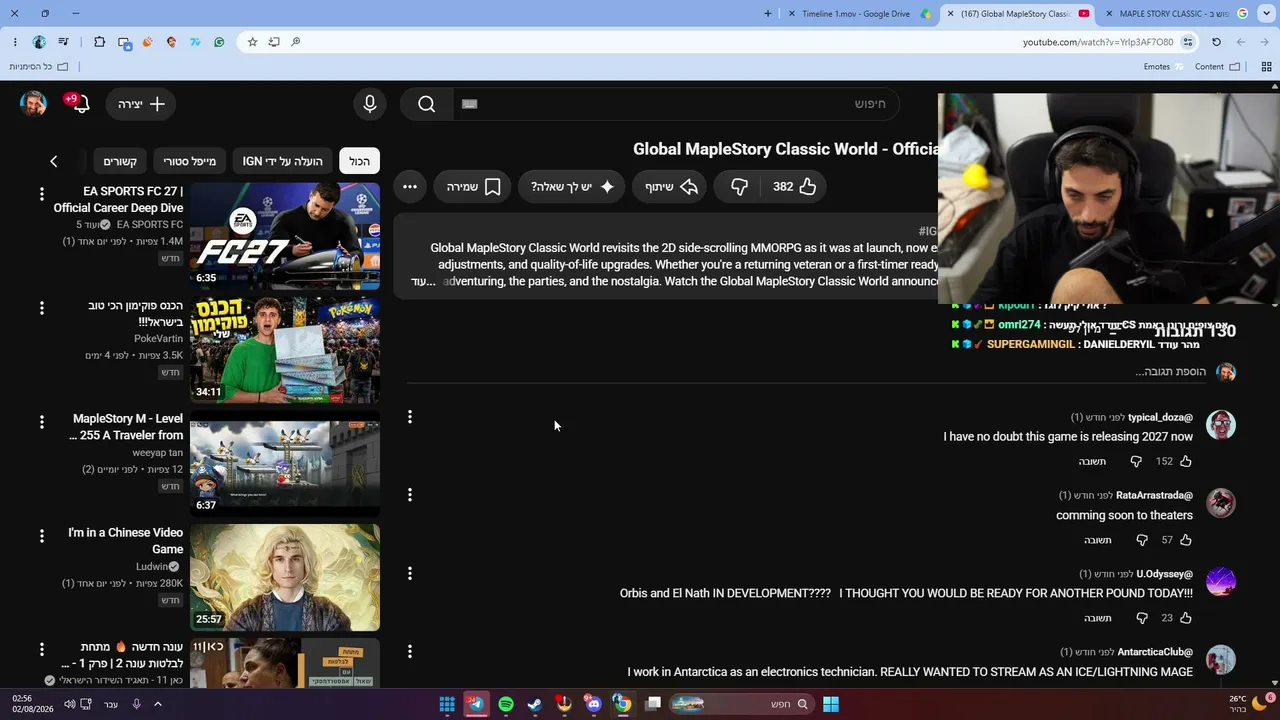This screenshot has height=720, width=1280.
Task: Select the הכול filter chip
Action: point(360,161)
